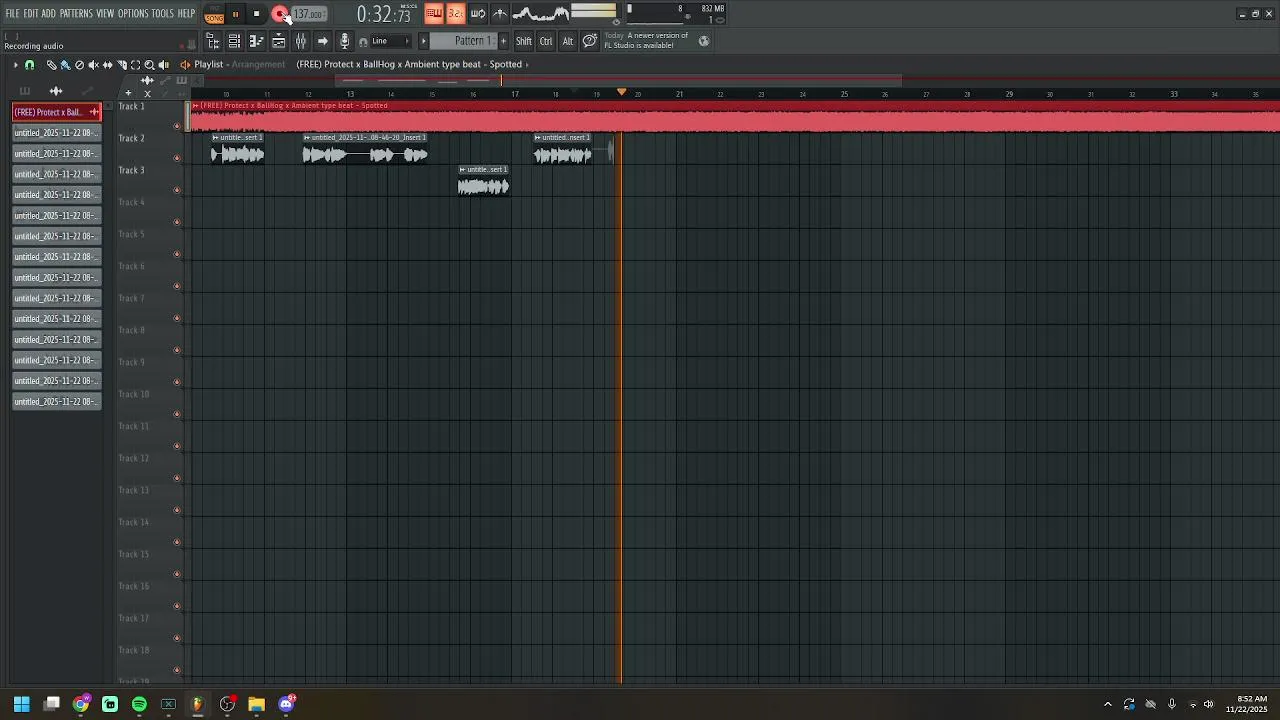Open the FILE menu
Screen dimensions: 1280x720
coord(13,14)
